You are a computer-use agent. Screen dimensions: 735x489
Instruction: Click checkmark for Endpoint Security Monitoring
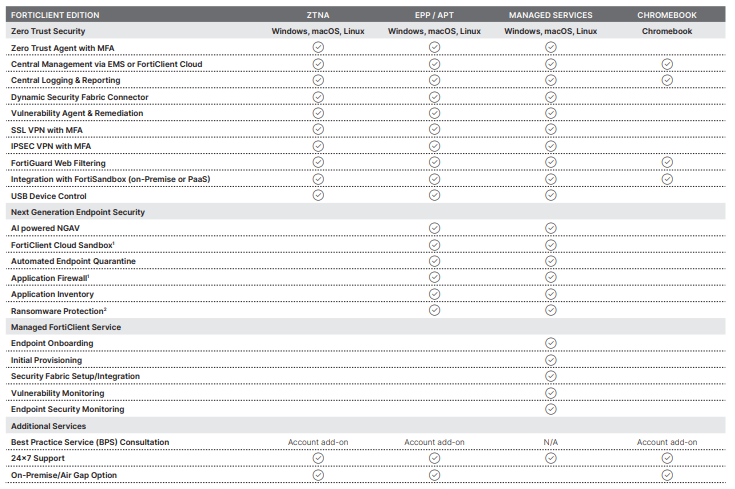click(x=551, y=409)
